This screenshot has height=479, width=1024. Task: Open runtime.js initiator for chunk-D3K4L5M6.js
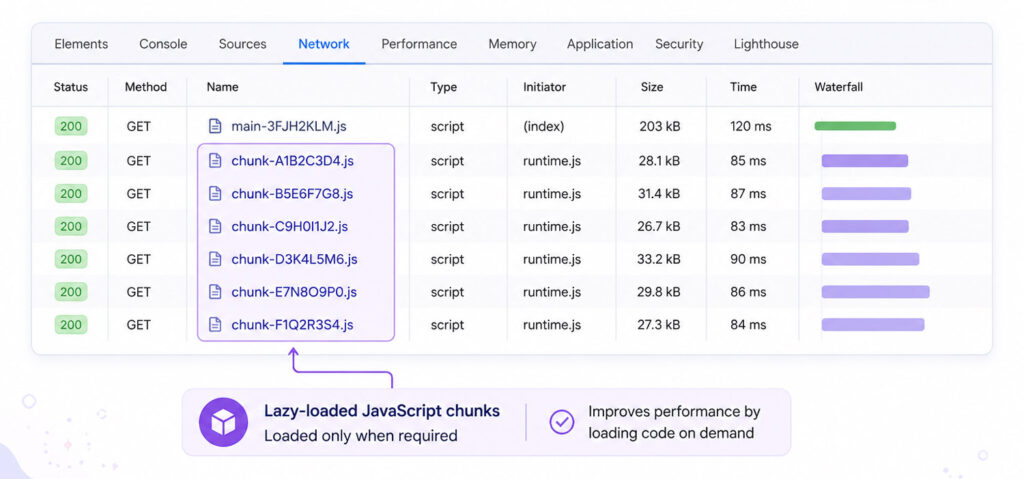pyautogui.click(x=552, y=259)
